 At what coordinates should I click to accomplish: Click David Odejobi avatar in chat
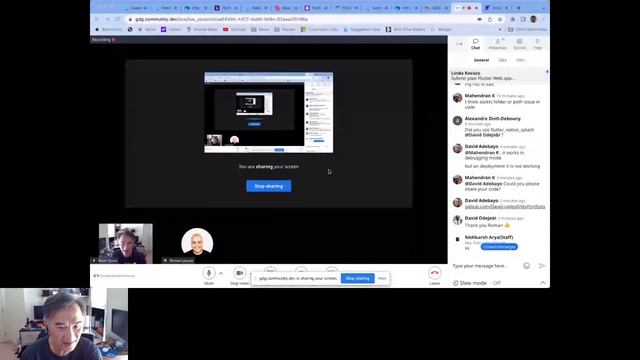[x=458, y=220]
